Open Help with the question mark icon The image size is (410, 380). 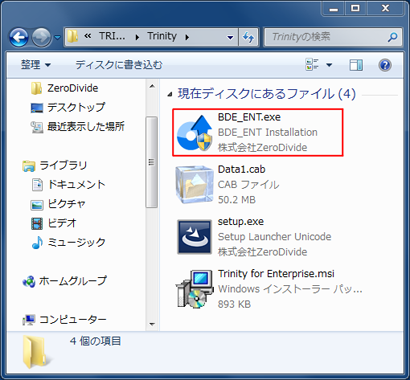pyautogui.click(x=385, y=65)
